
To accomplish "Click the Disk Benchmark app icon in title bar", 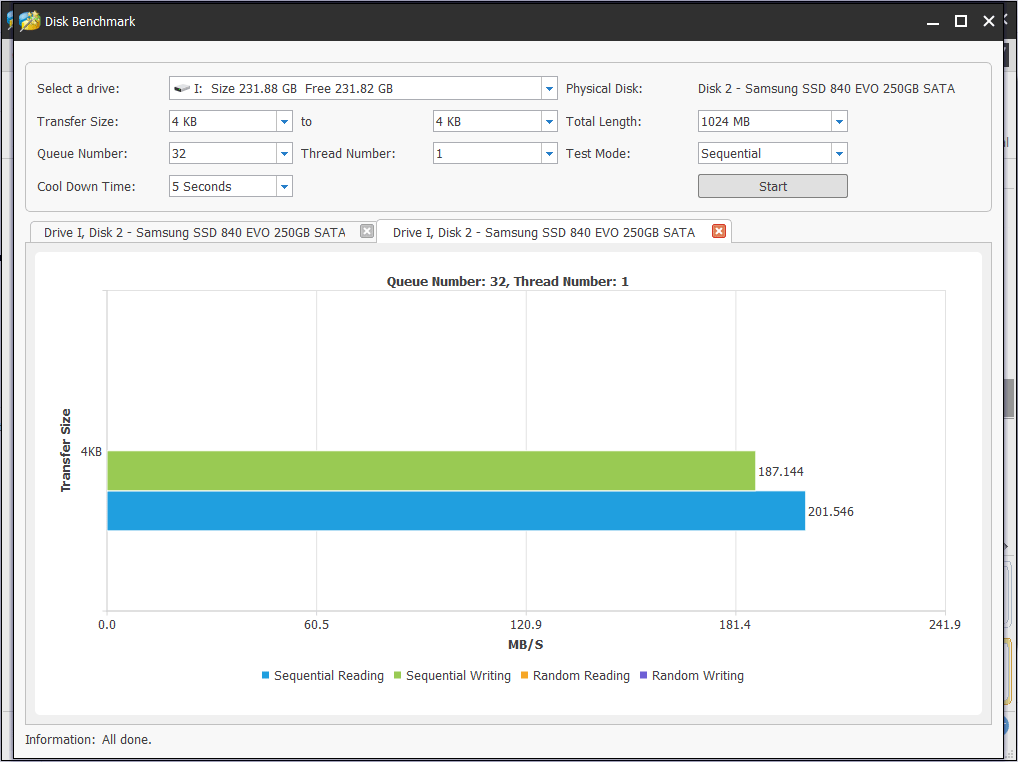I will click(30, 21).
